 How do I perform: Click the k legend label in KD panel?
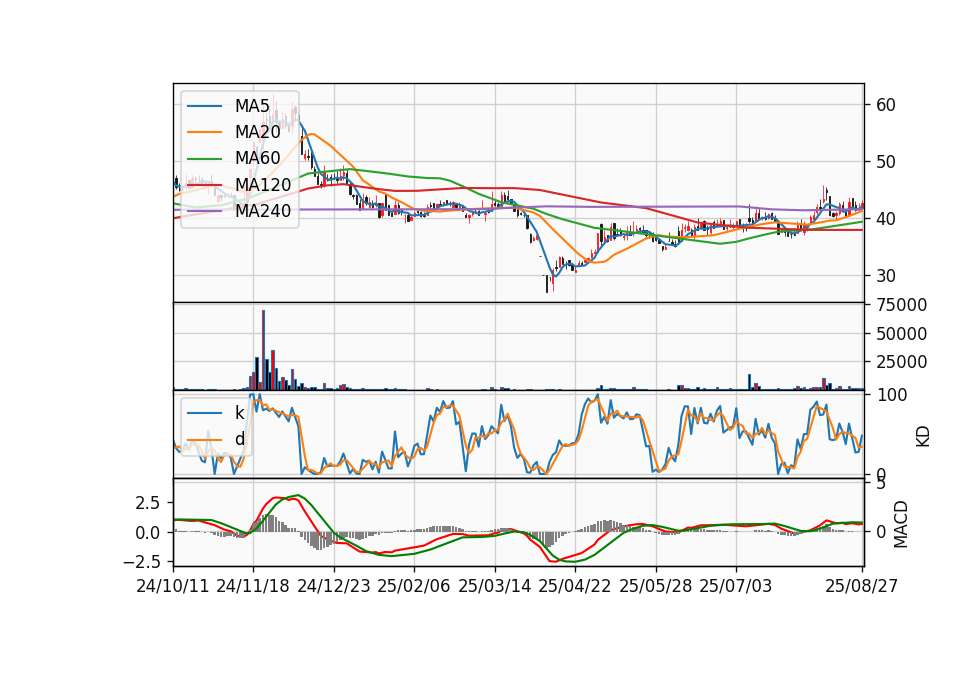click(x=239, y=413)
